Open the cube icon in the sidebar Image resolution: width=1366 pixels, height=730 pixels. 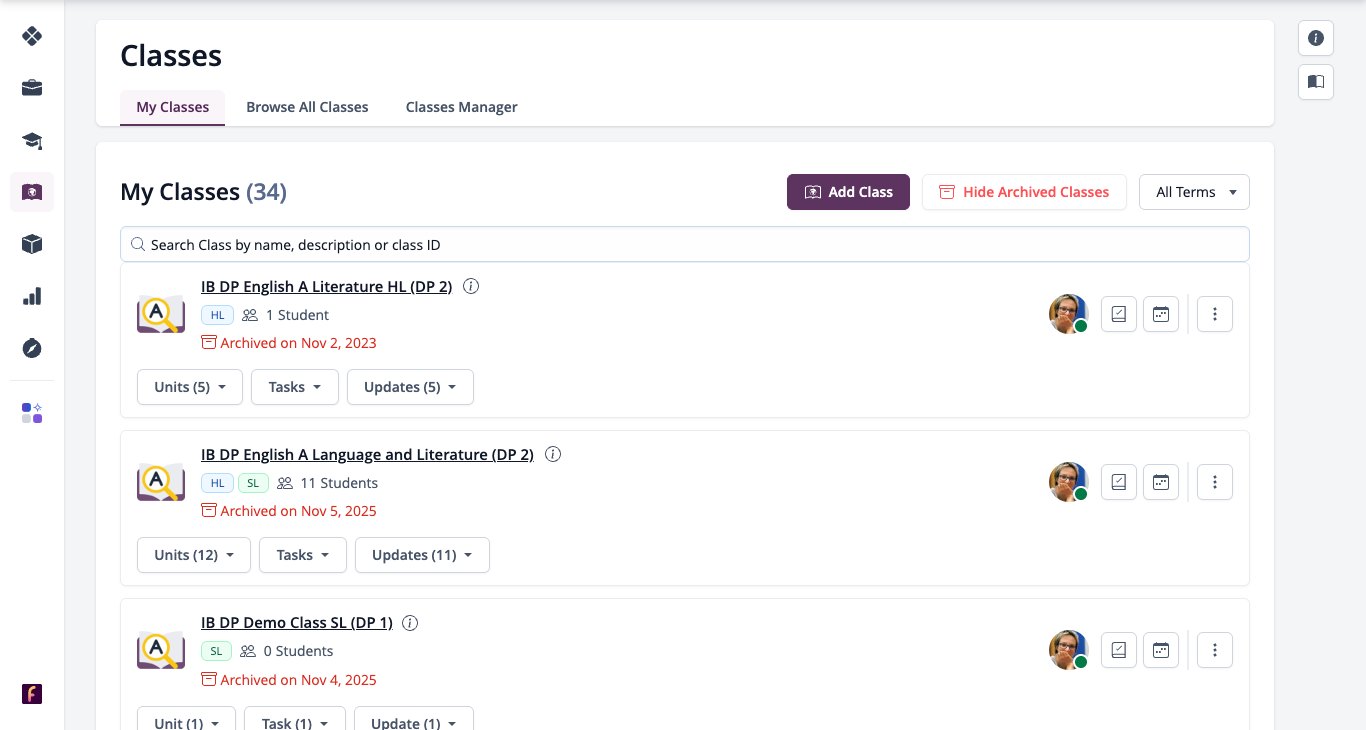(32, 244)
